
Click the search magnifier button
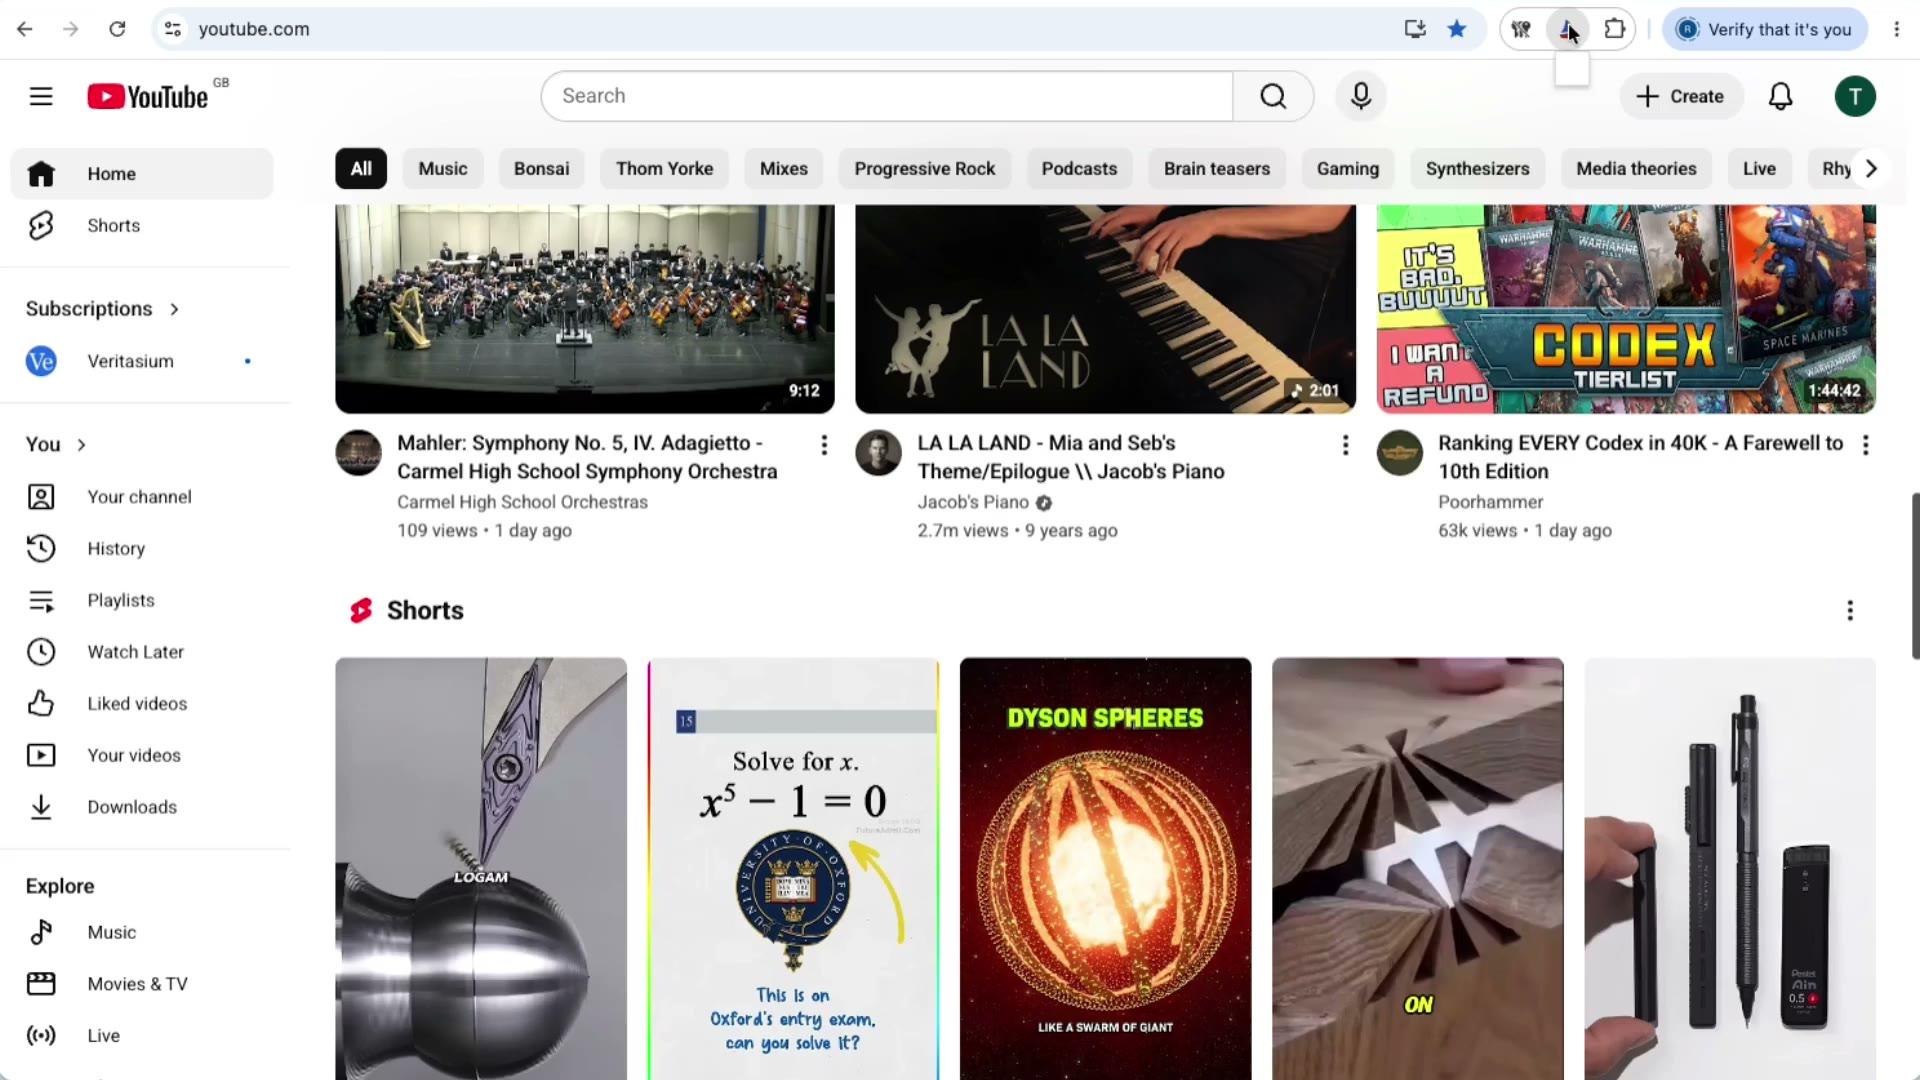point(1273,96)
